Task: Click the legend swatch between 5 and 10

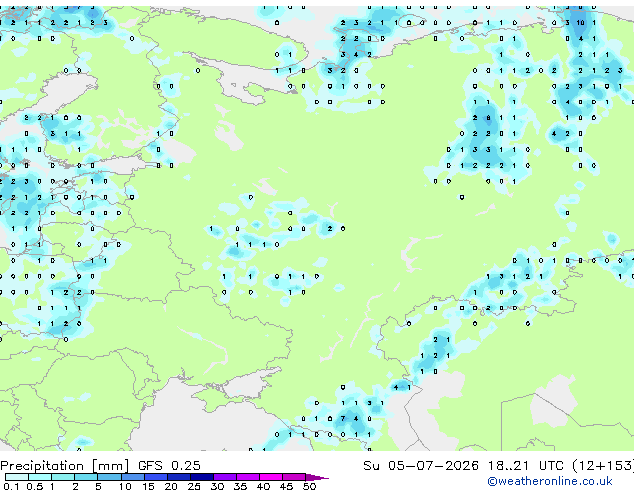Action: tap(109, 477)
